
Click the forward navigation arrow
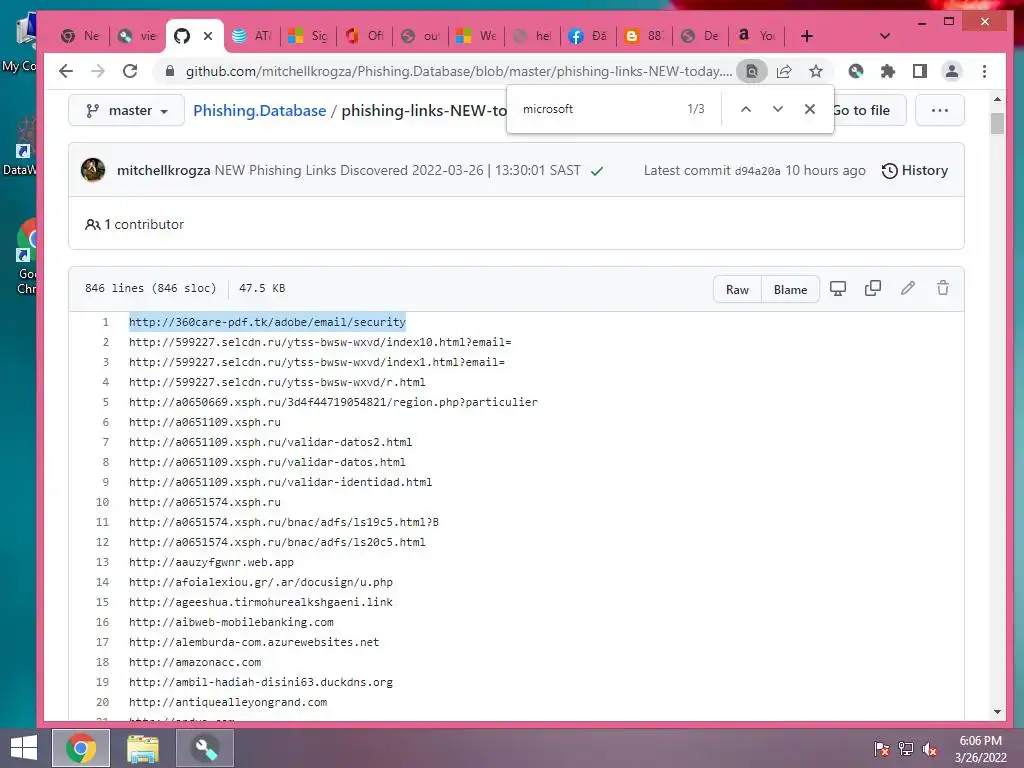[x=98, y=71]
